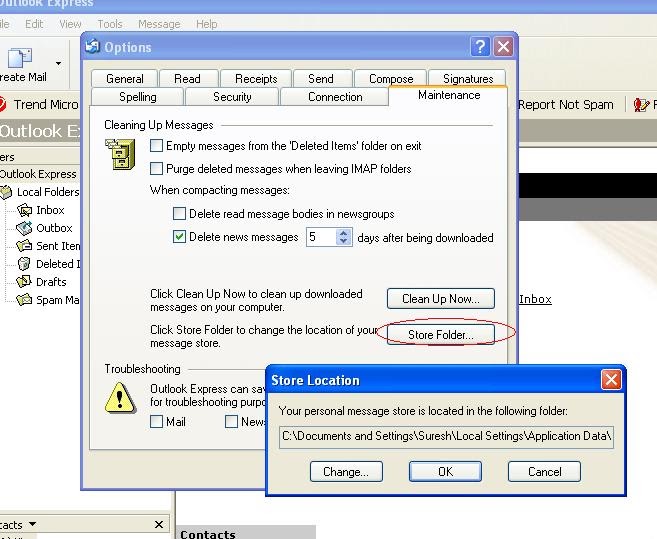
Task: Close the Store Location dialog
Action: pos(611,380)
